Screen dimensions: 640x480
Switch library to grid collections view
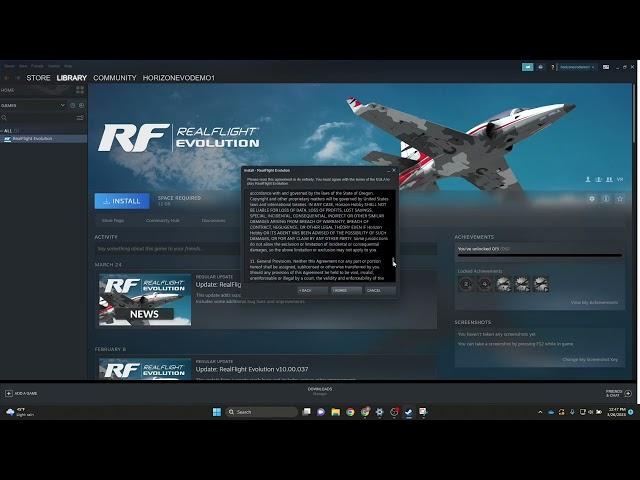tap(80, 90)
